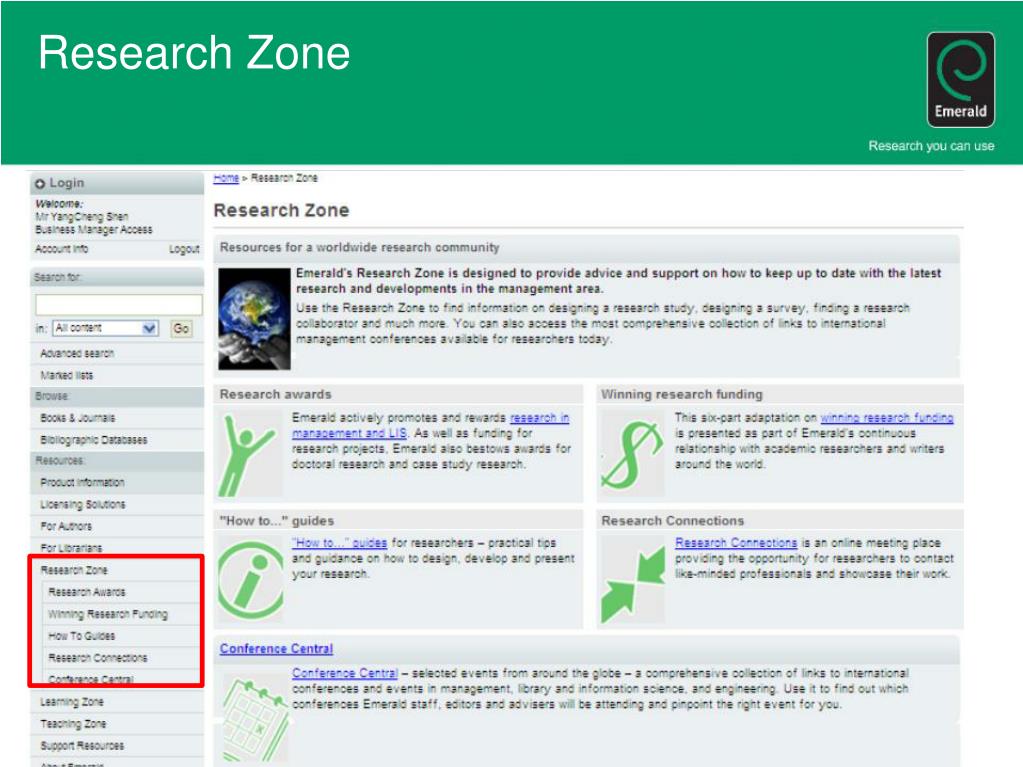1023x767 pixels.
Task: Click the Login plus icon
Action: coord(40,184)
